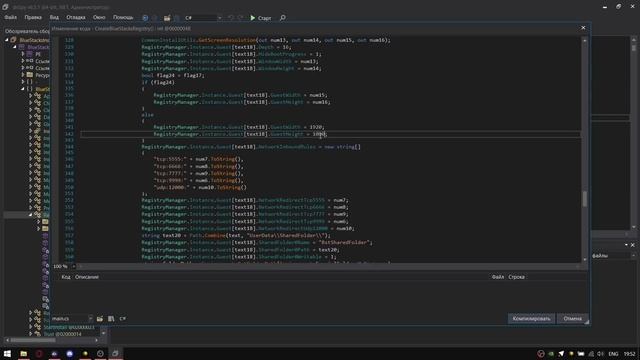Click the code editor vertical scrollbar thumb
The height and width of the screenshot is (360, 640).
584,199
